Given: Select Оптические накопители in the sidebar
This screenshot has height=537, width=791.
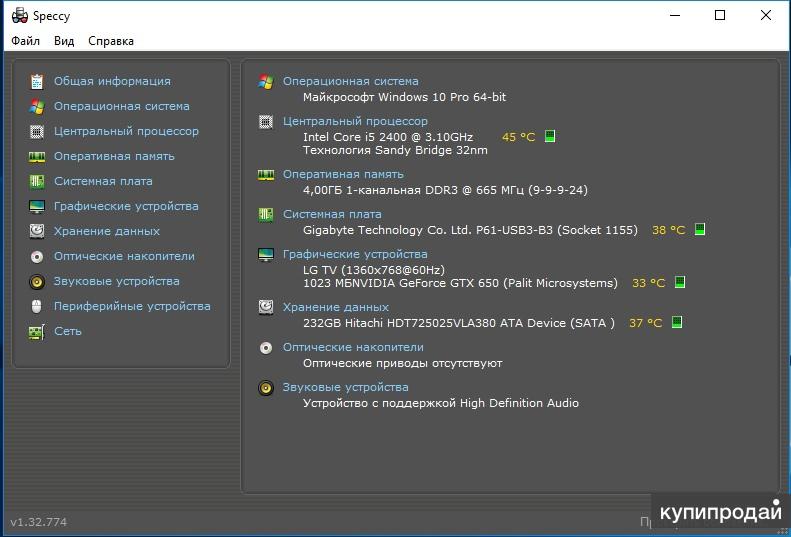Looking at the screenshot, I should (x=124, y=256).
